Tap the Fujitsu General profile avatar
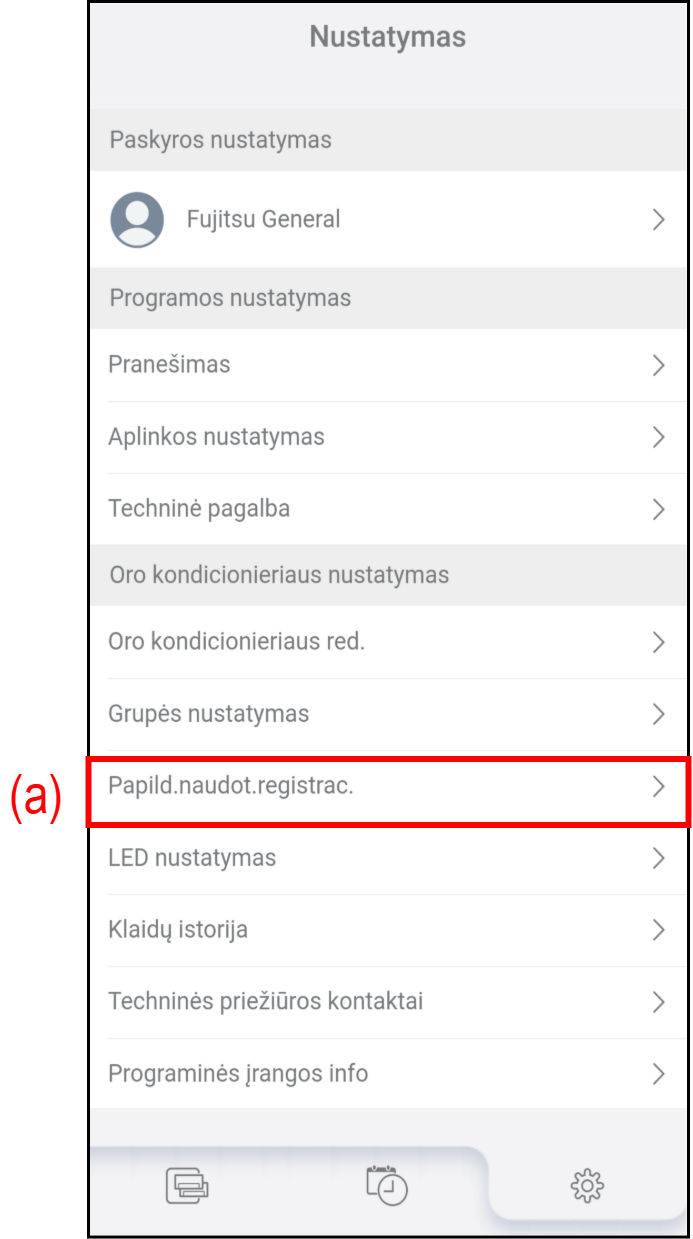Image resolution: width=693 pixels, height=1239 pixels. [137, 219]
